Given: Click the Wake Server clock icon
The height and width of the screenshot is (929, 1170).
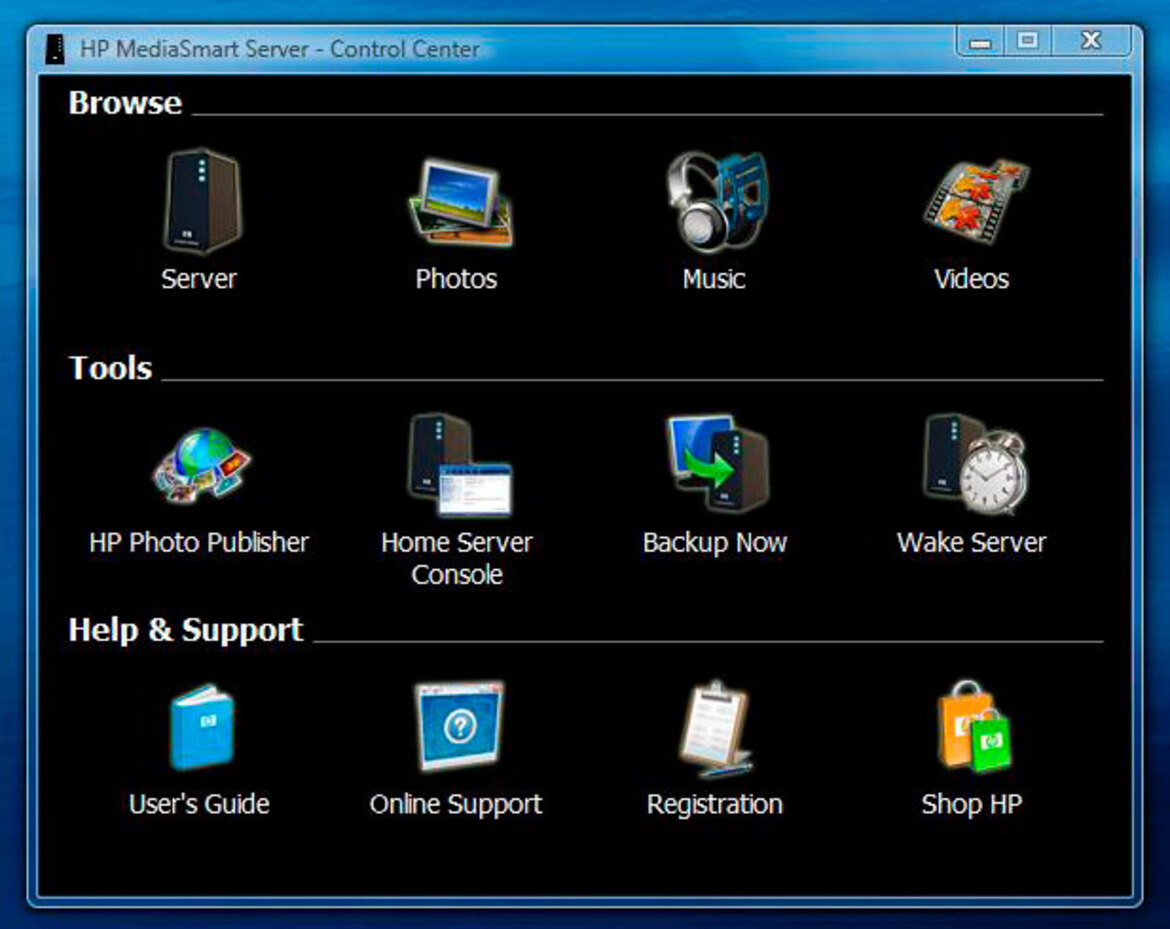Looking at the screenshot, I should 975,464.
